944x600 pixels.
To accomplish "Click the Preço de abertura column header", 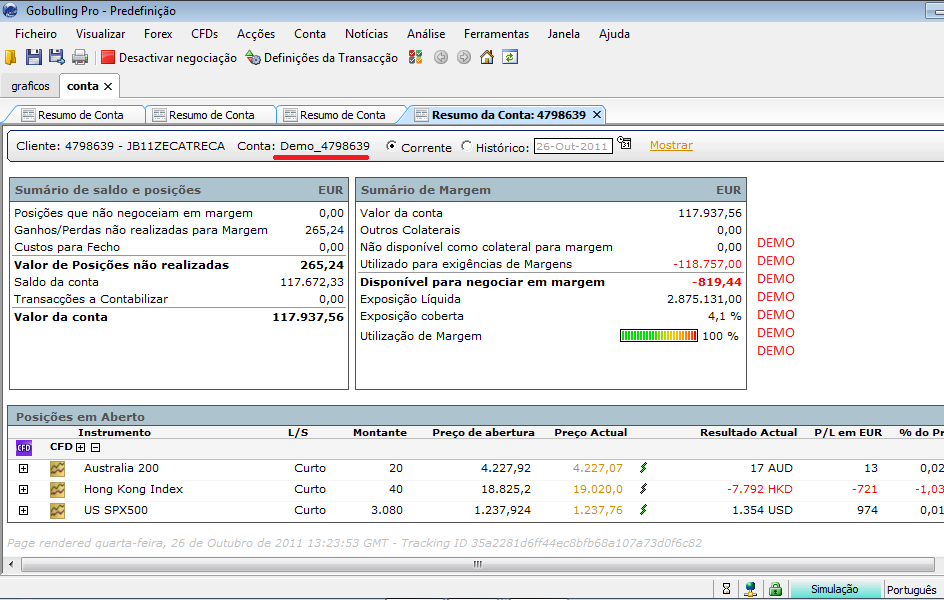I will [483, 433].
